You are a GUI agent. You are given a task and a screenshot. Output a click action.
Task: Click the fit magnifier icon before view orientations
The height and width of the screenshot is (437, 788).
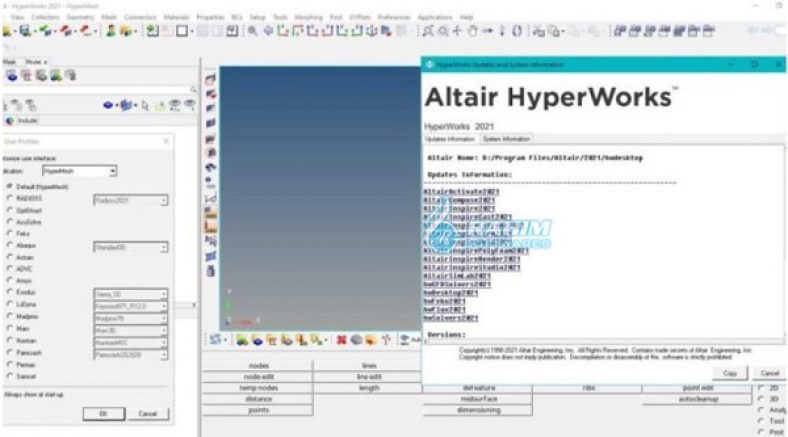pyautogui.click(x=253, y=31)
